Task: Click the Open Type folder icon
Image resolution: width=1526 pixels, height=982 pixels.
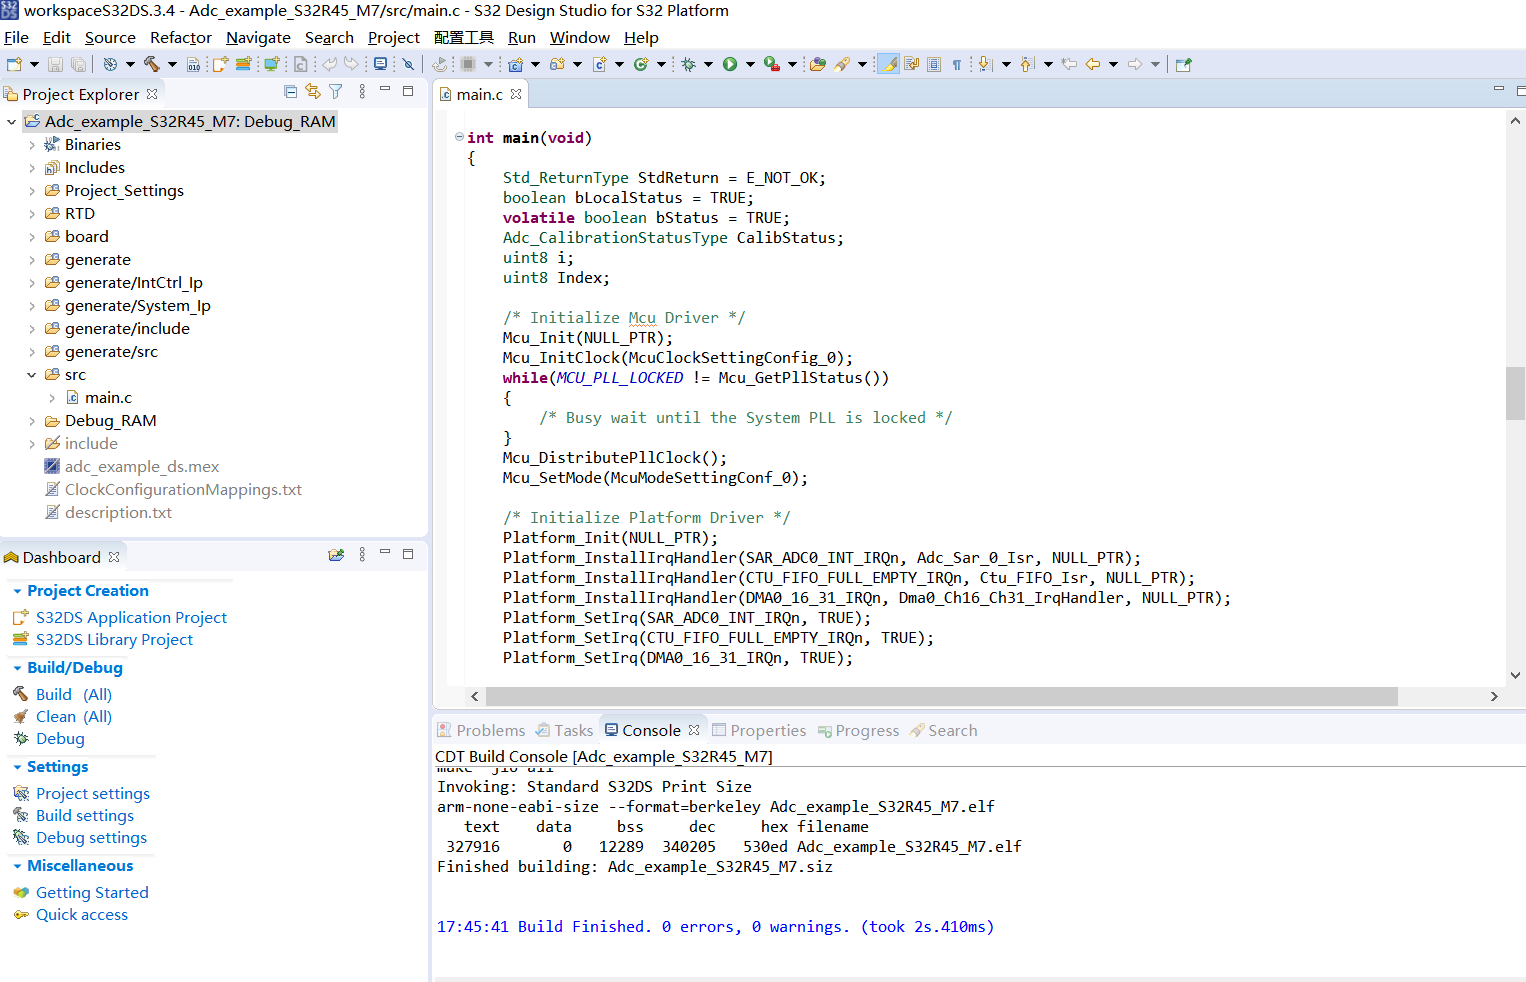Action: 818,64
